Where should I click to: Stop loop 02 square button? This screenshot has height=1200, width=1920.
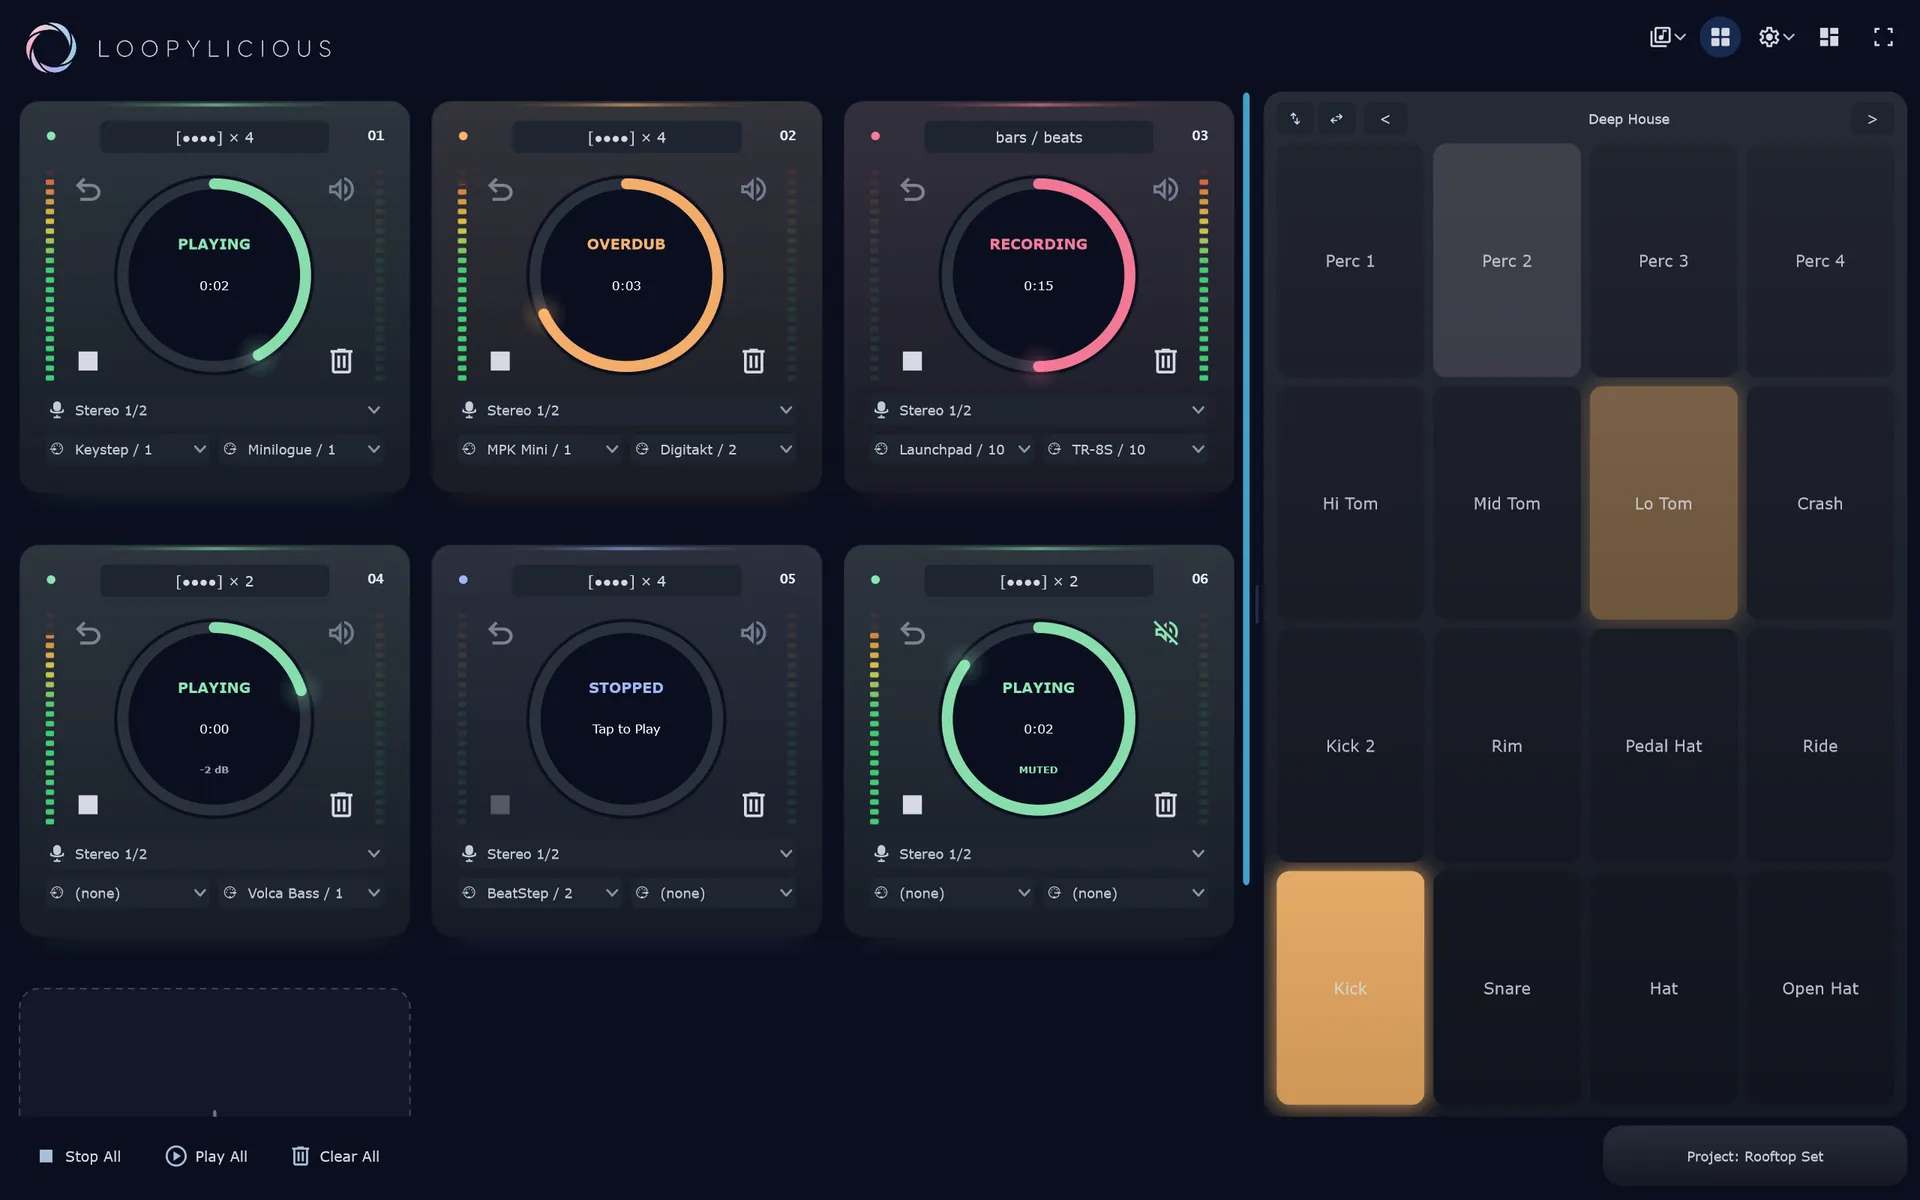tap(500, 361)
